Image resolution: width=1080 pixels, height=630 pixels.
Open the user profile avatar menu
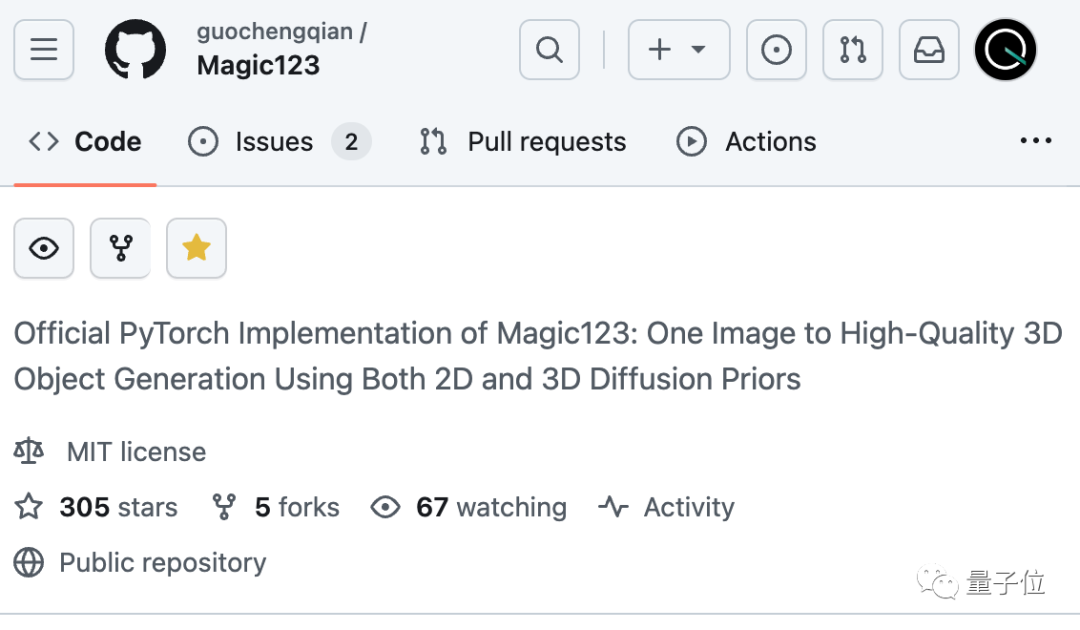(1005, 49)
